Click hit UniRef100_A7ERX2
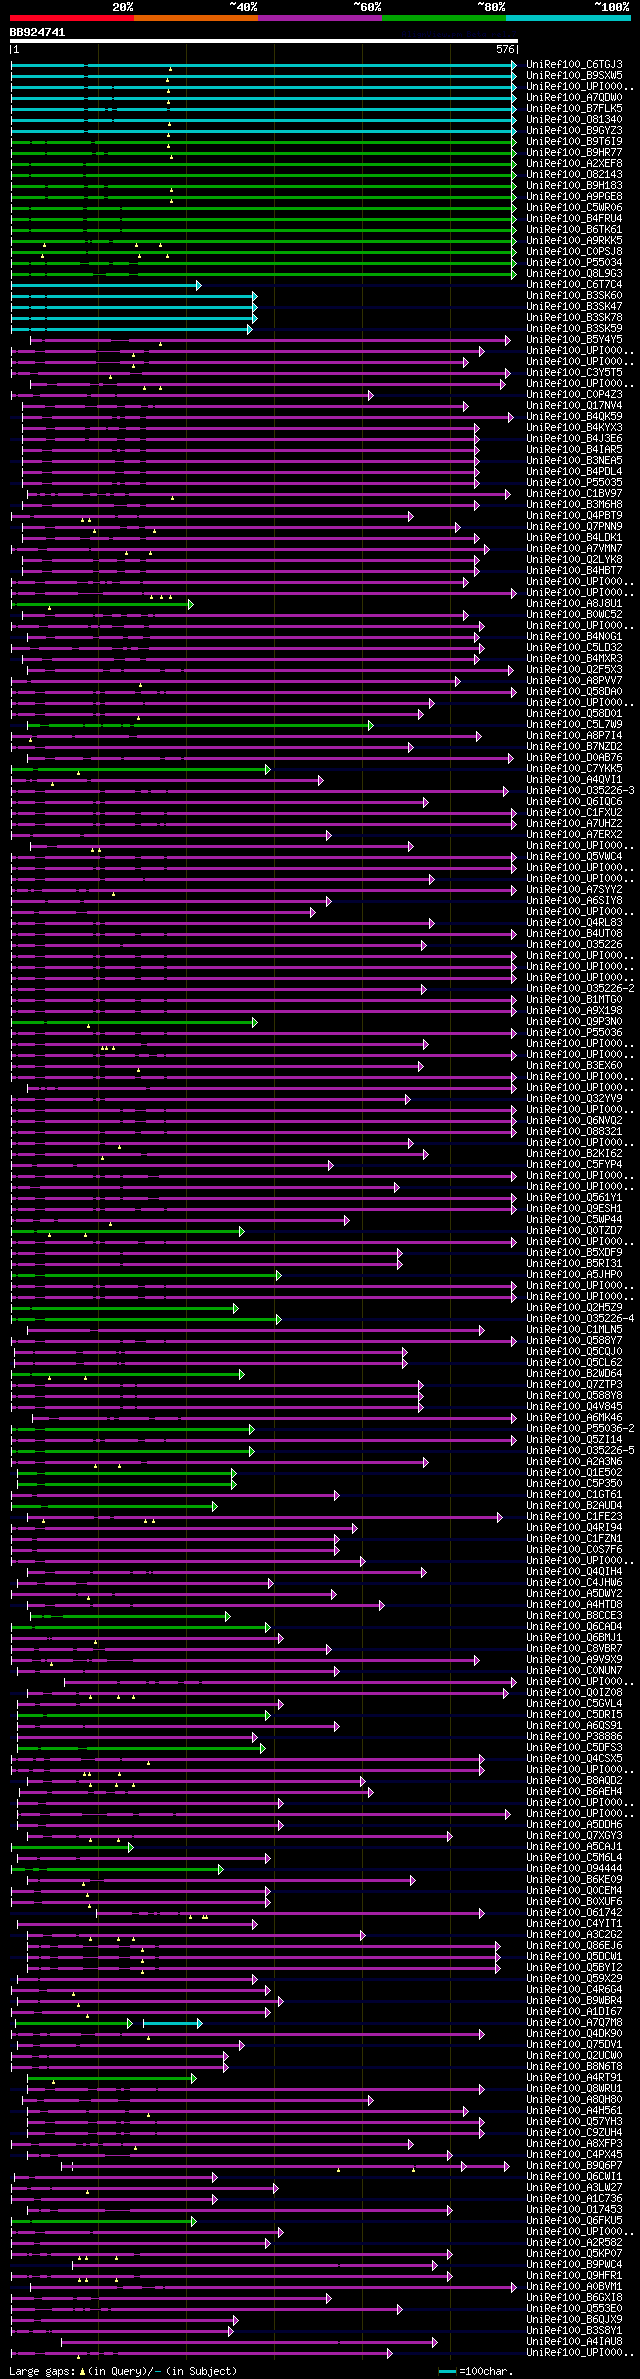The height and width of the screenshot is (2379, 640). [574, 835]
